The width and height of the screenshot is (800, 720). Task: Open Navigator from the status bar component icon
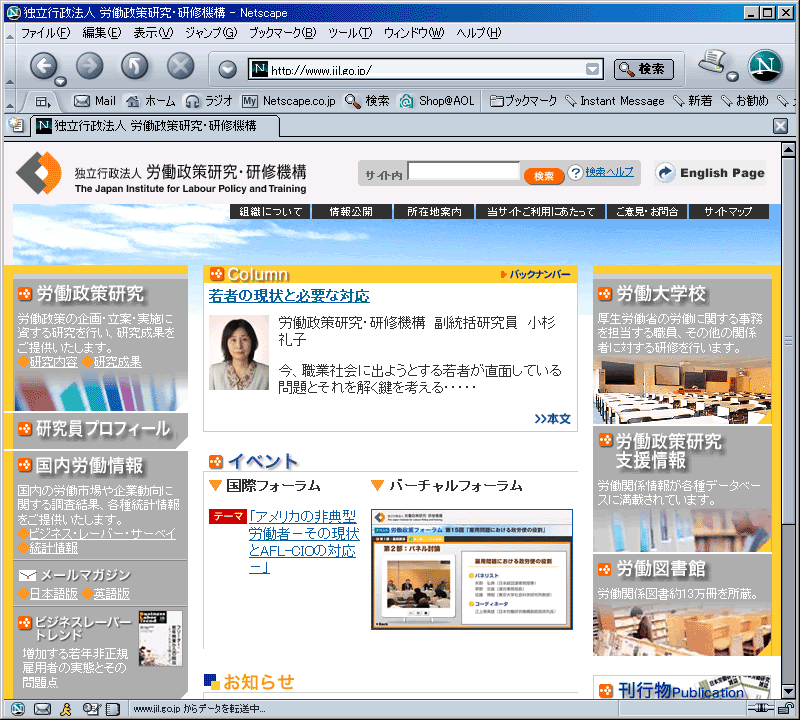(18, 709)
